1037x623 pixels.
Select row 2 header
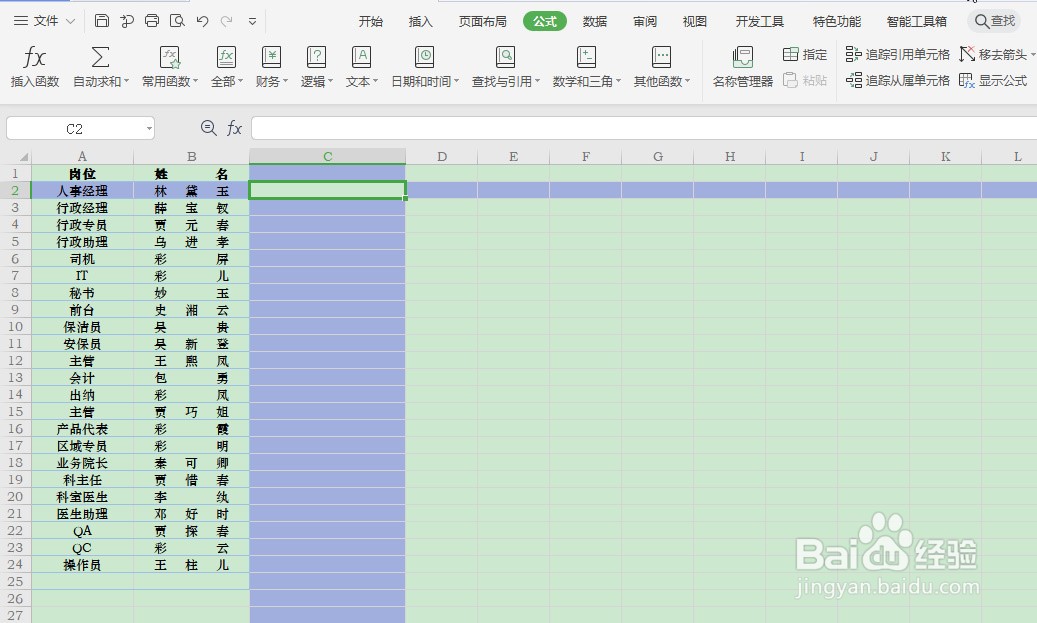[x=15, y=190]
